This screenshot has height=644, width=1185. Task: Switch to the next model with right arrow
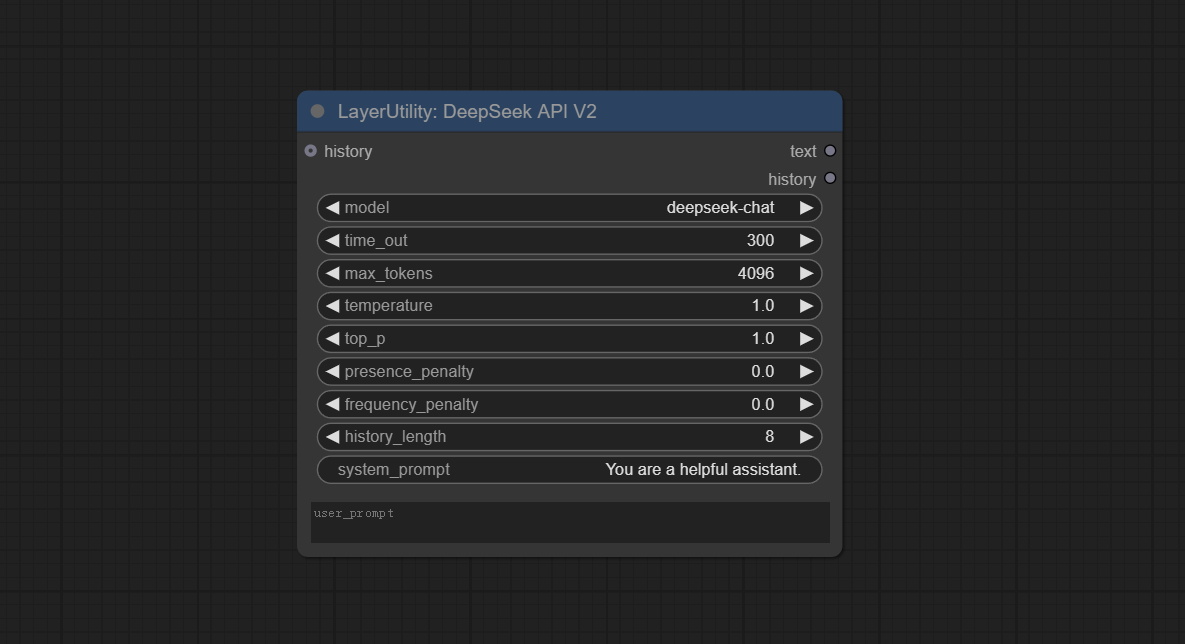[806, 208]
